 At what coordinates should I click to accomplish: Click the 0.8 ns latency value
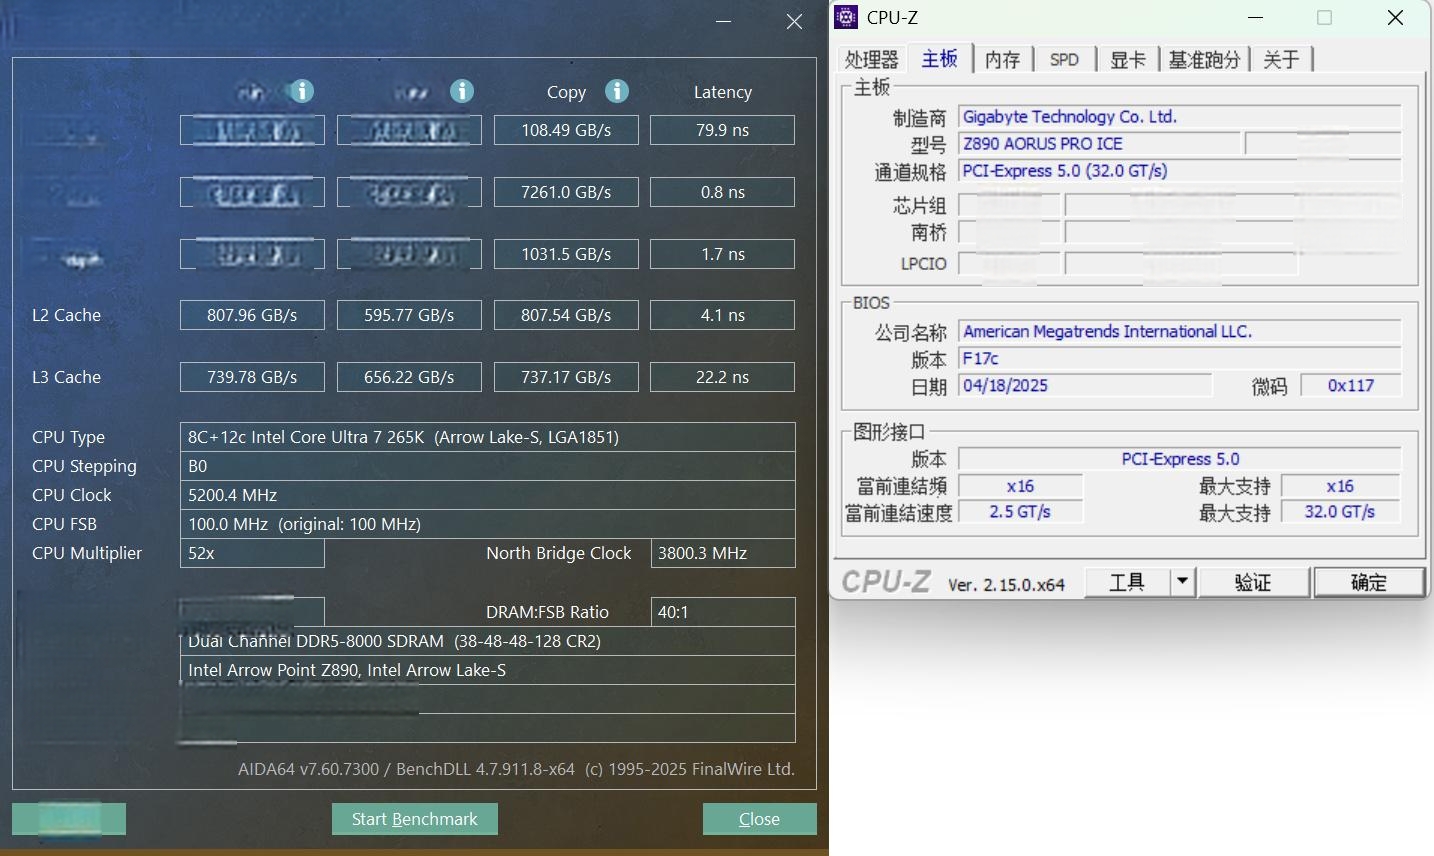[x=723, y=192]
